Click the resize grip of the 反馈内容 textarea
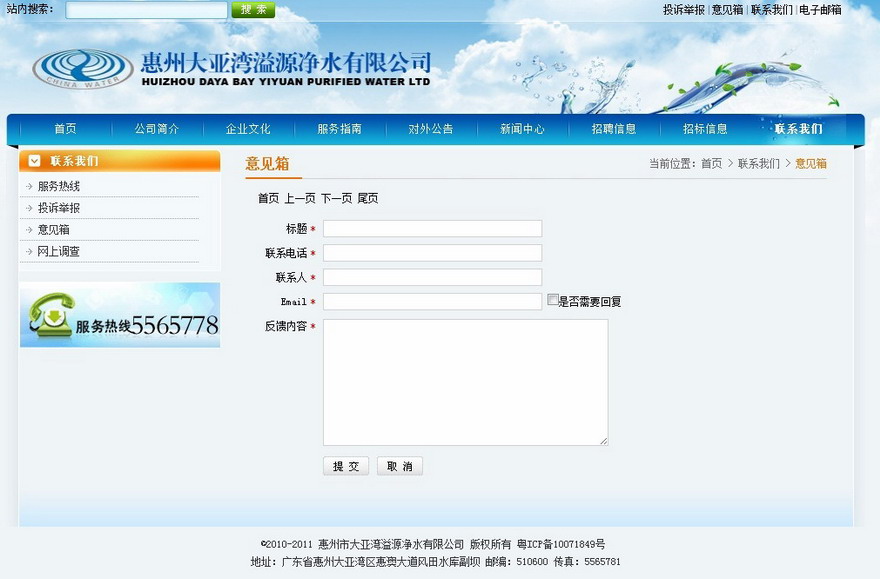Screen dimensions: 880x579 tap(604, 442)
